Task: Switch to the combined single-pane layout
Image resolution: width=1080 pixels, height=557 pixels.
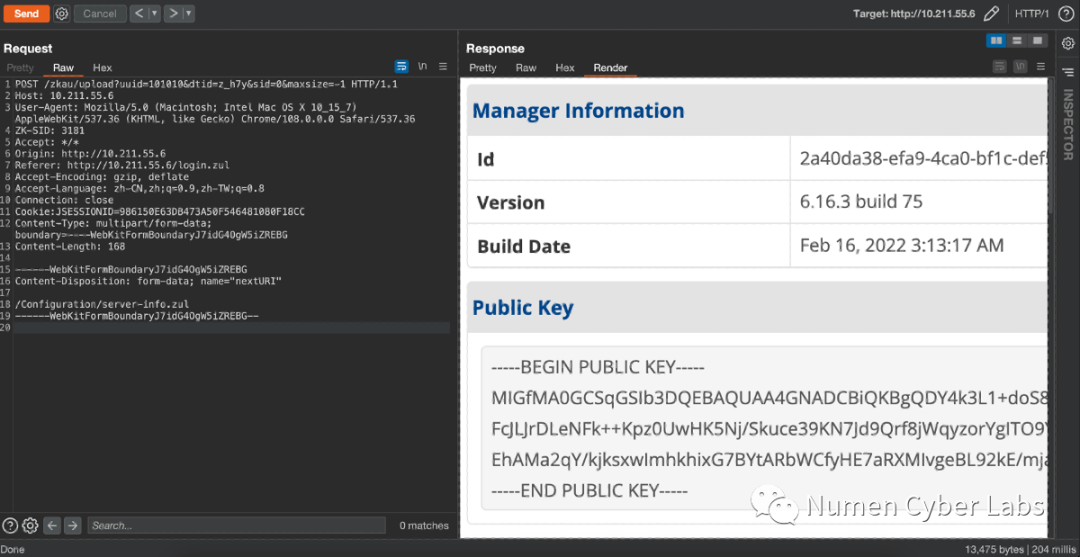Action: (x=1037, y=41)
